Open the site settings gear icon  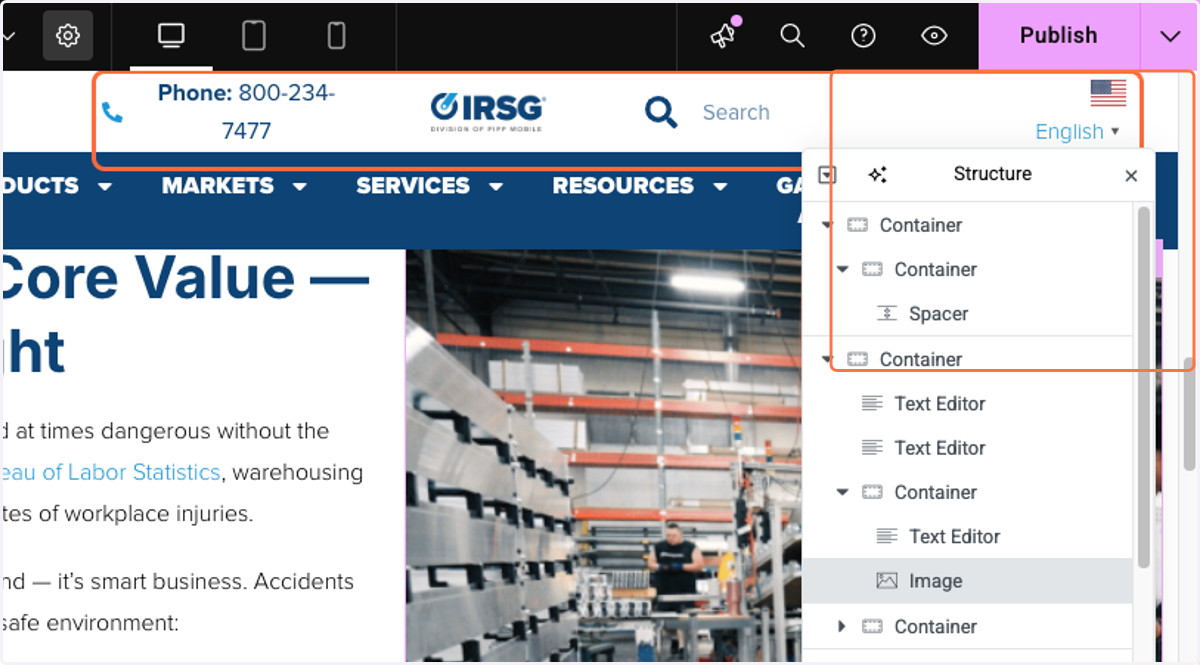tap(67, 36)
